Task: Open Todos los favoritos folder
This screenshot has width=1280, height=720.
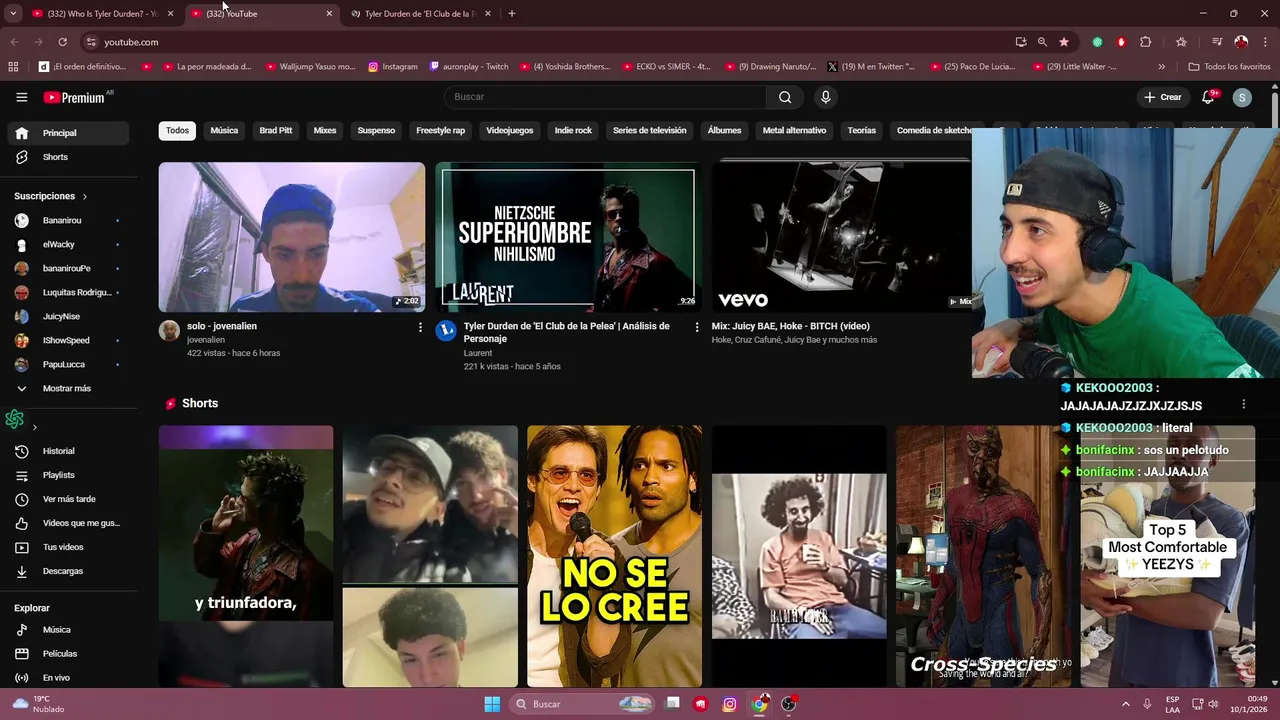Action: coord(1229,67)
